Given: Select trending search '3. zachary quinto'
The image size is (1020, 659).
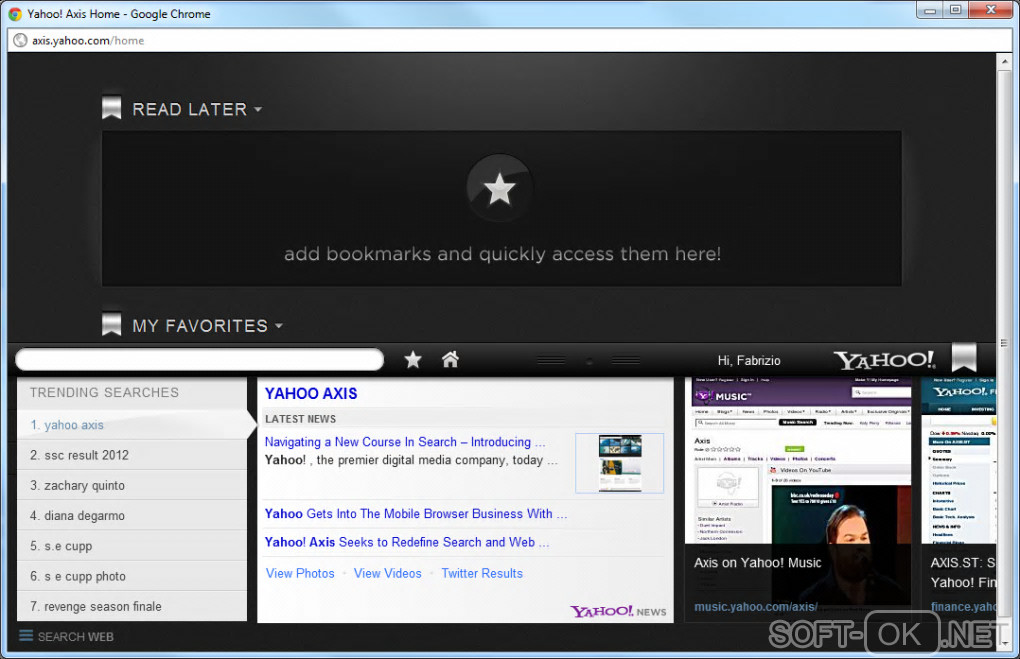Looking at the screenshot, I should 132,485.
